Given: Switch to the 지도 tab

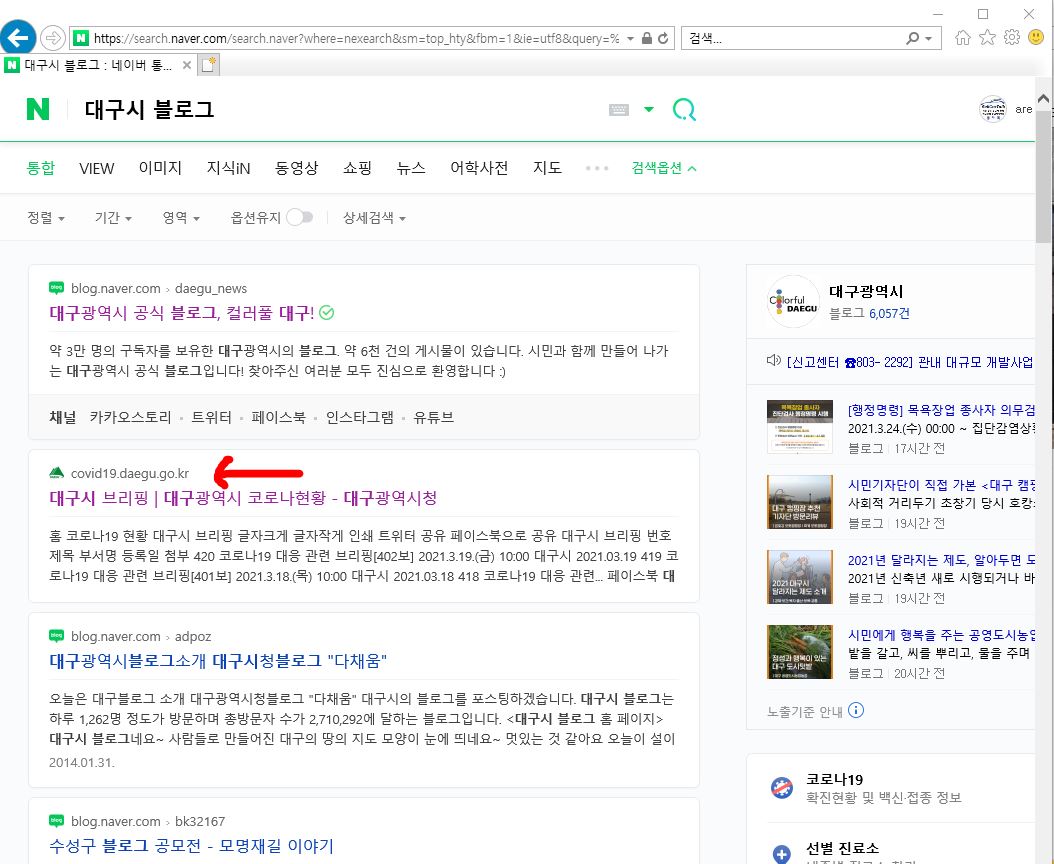Looking at the screenshot, I should pos(547,167).
